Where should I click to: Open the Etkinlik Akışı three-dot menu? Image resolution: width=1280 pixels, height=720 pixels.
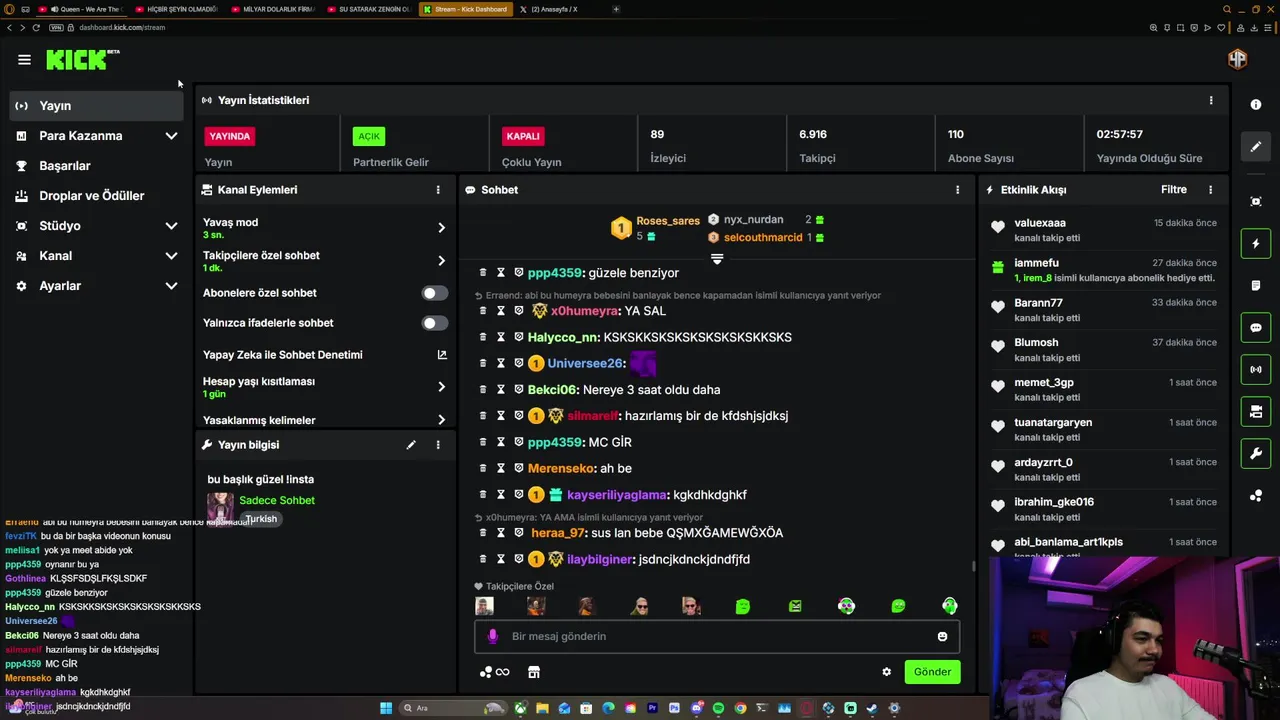[x=1210, y=190]
